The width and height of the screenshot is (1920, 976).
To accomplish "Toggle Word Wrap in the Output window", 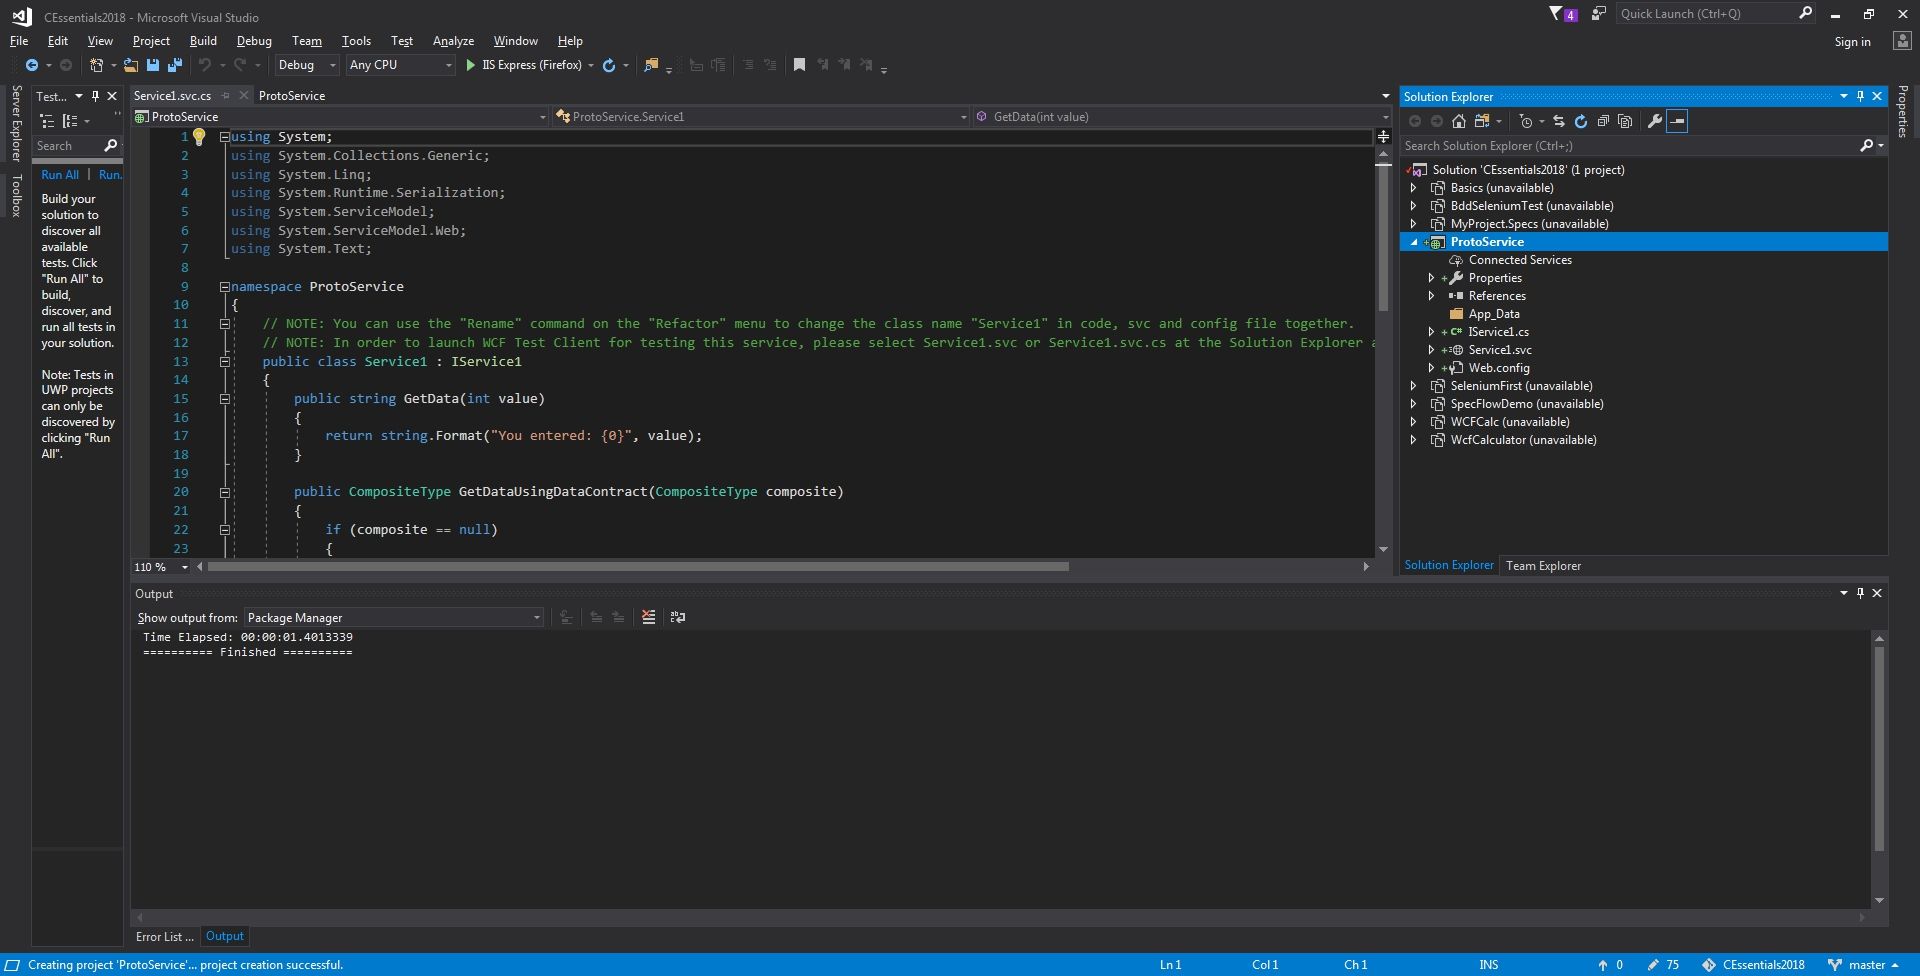I will (678, 617).
